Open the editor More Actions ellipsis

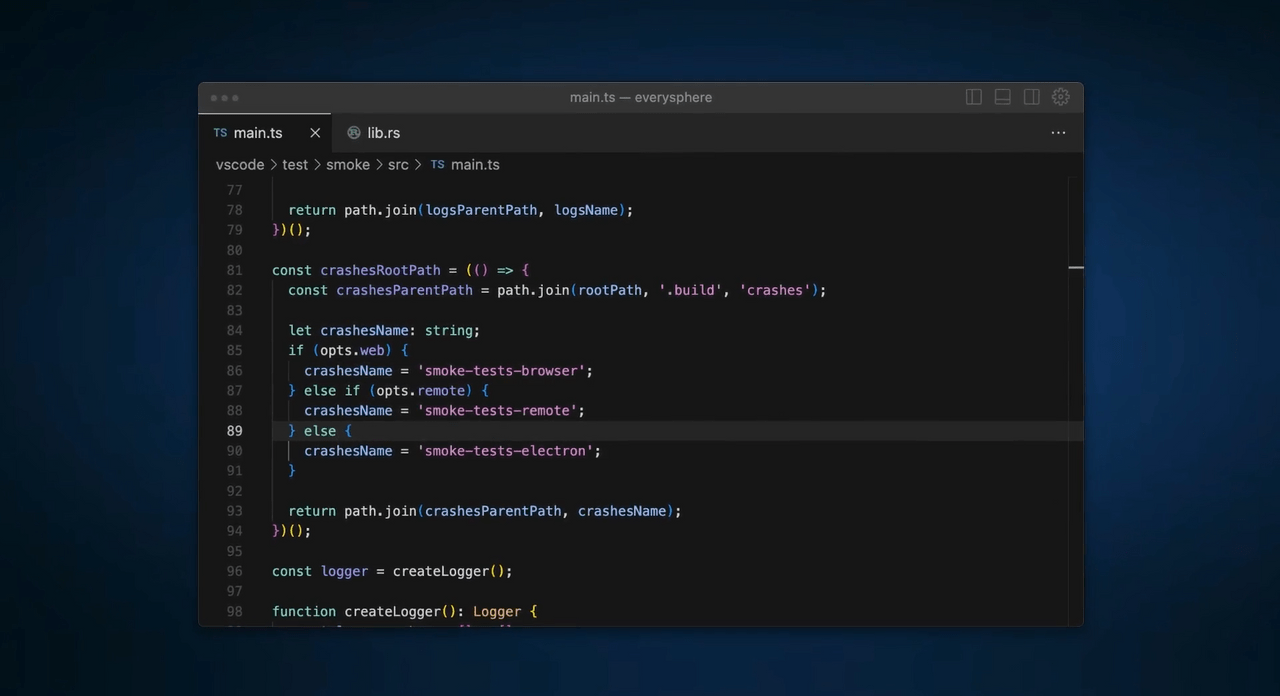pyautogui.click(x=1058, y=133)
